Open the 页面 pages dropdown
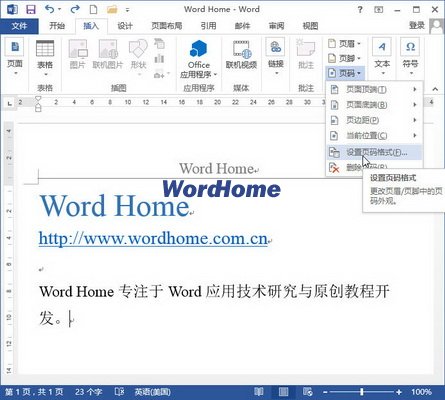445x400 pixels. (15, 58)
